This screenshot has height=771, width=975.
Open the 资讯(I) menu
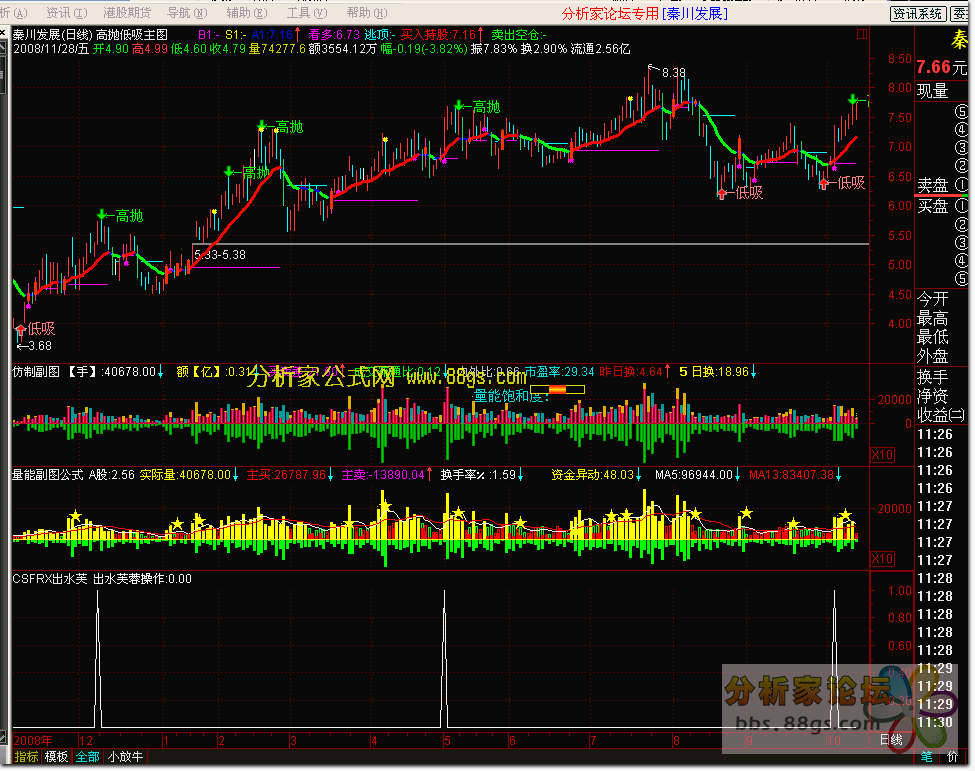pyautogui.click(x=67, y=12)
